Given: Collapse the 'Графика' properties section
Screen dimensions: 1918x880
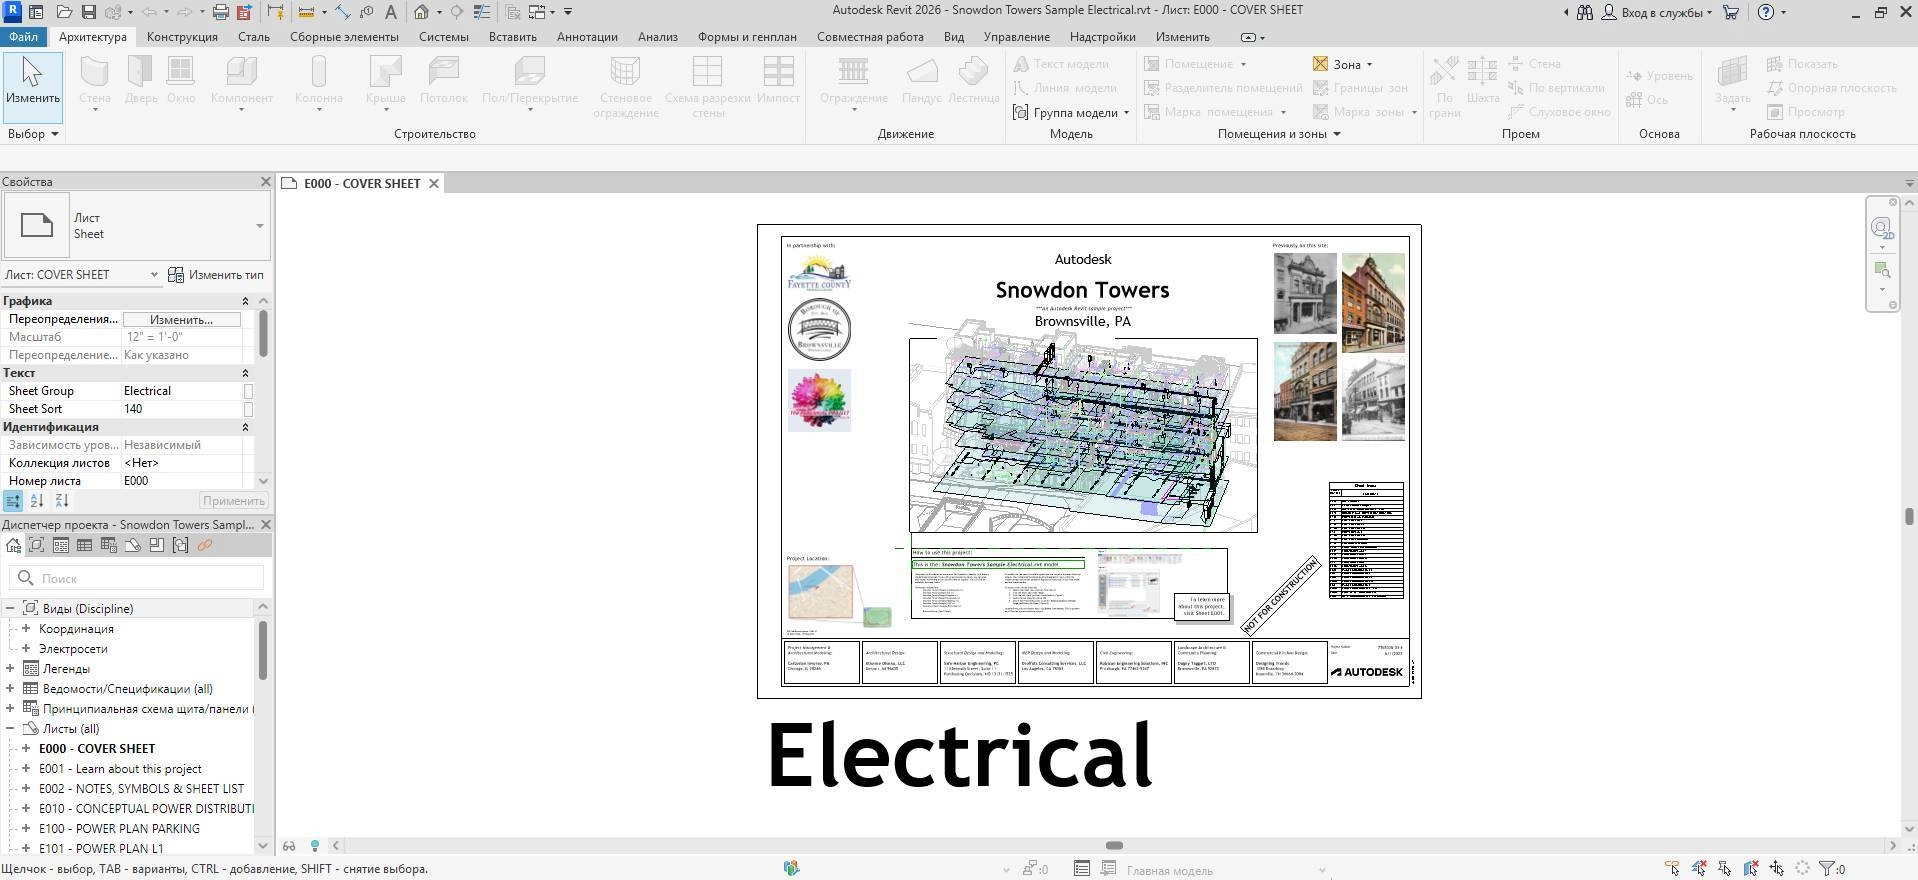Looking at the screenshot, I should (x=245, y=301).
